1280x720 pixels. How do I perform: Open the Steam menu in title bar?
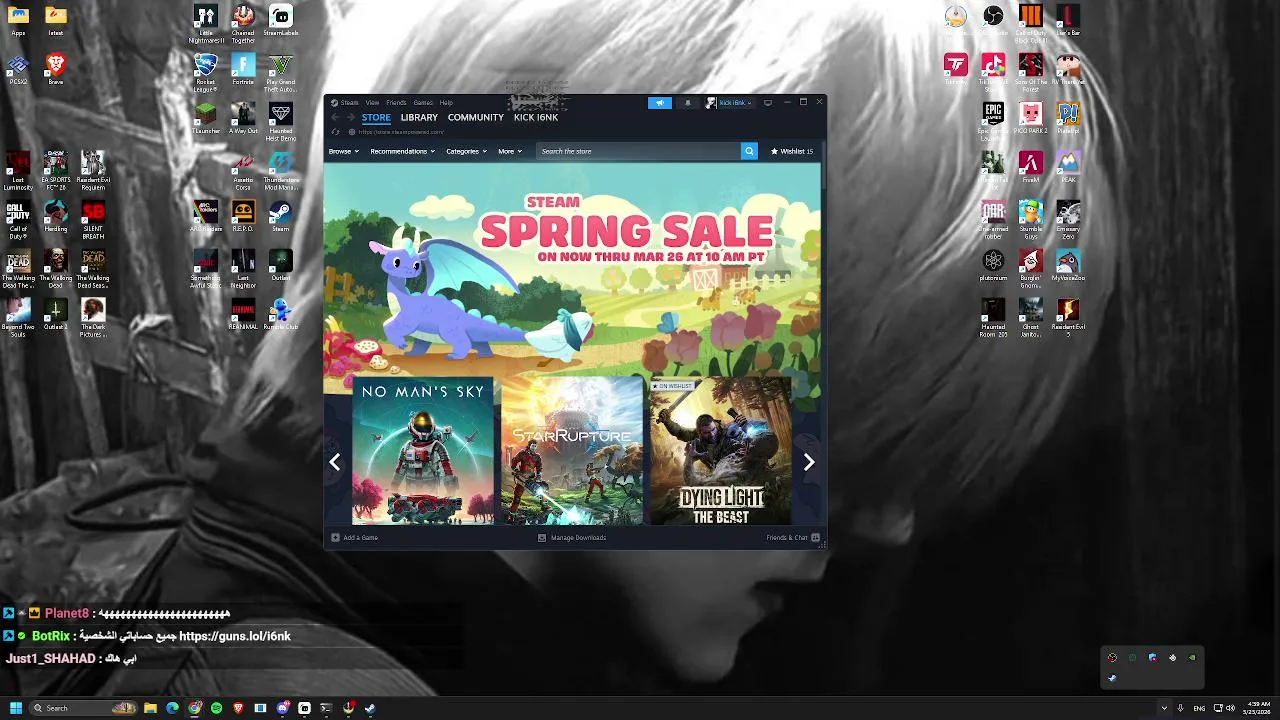pyautogui.click(x=349, y=102)
